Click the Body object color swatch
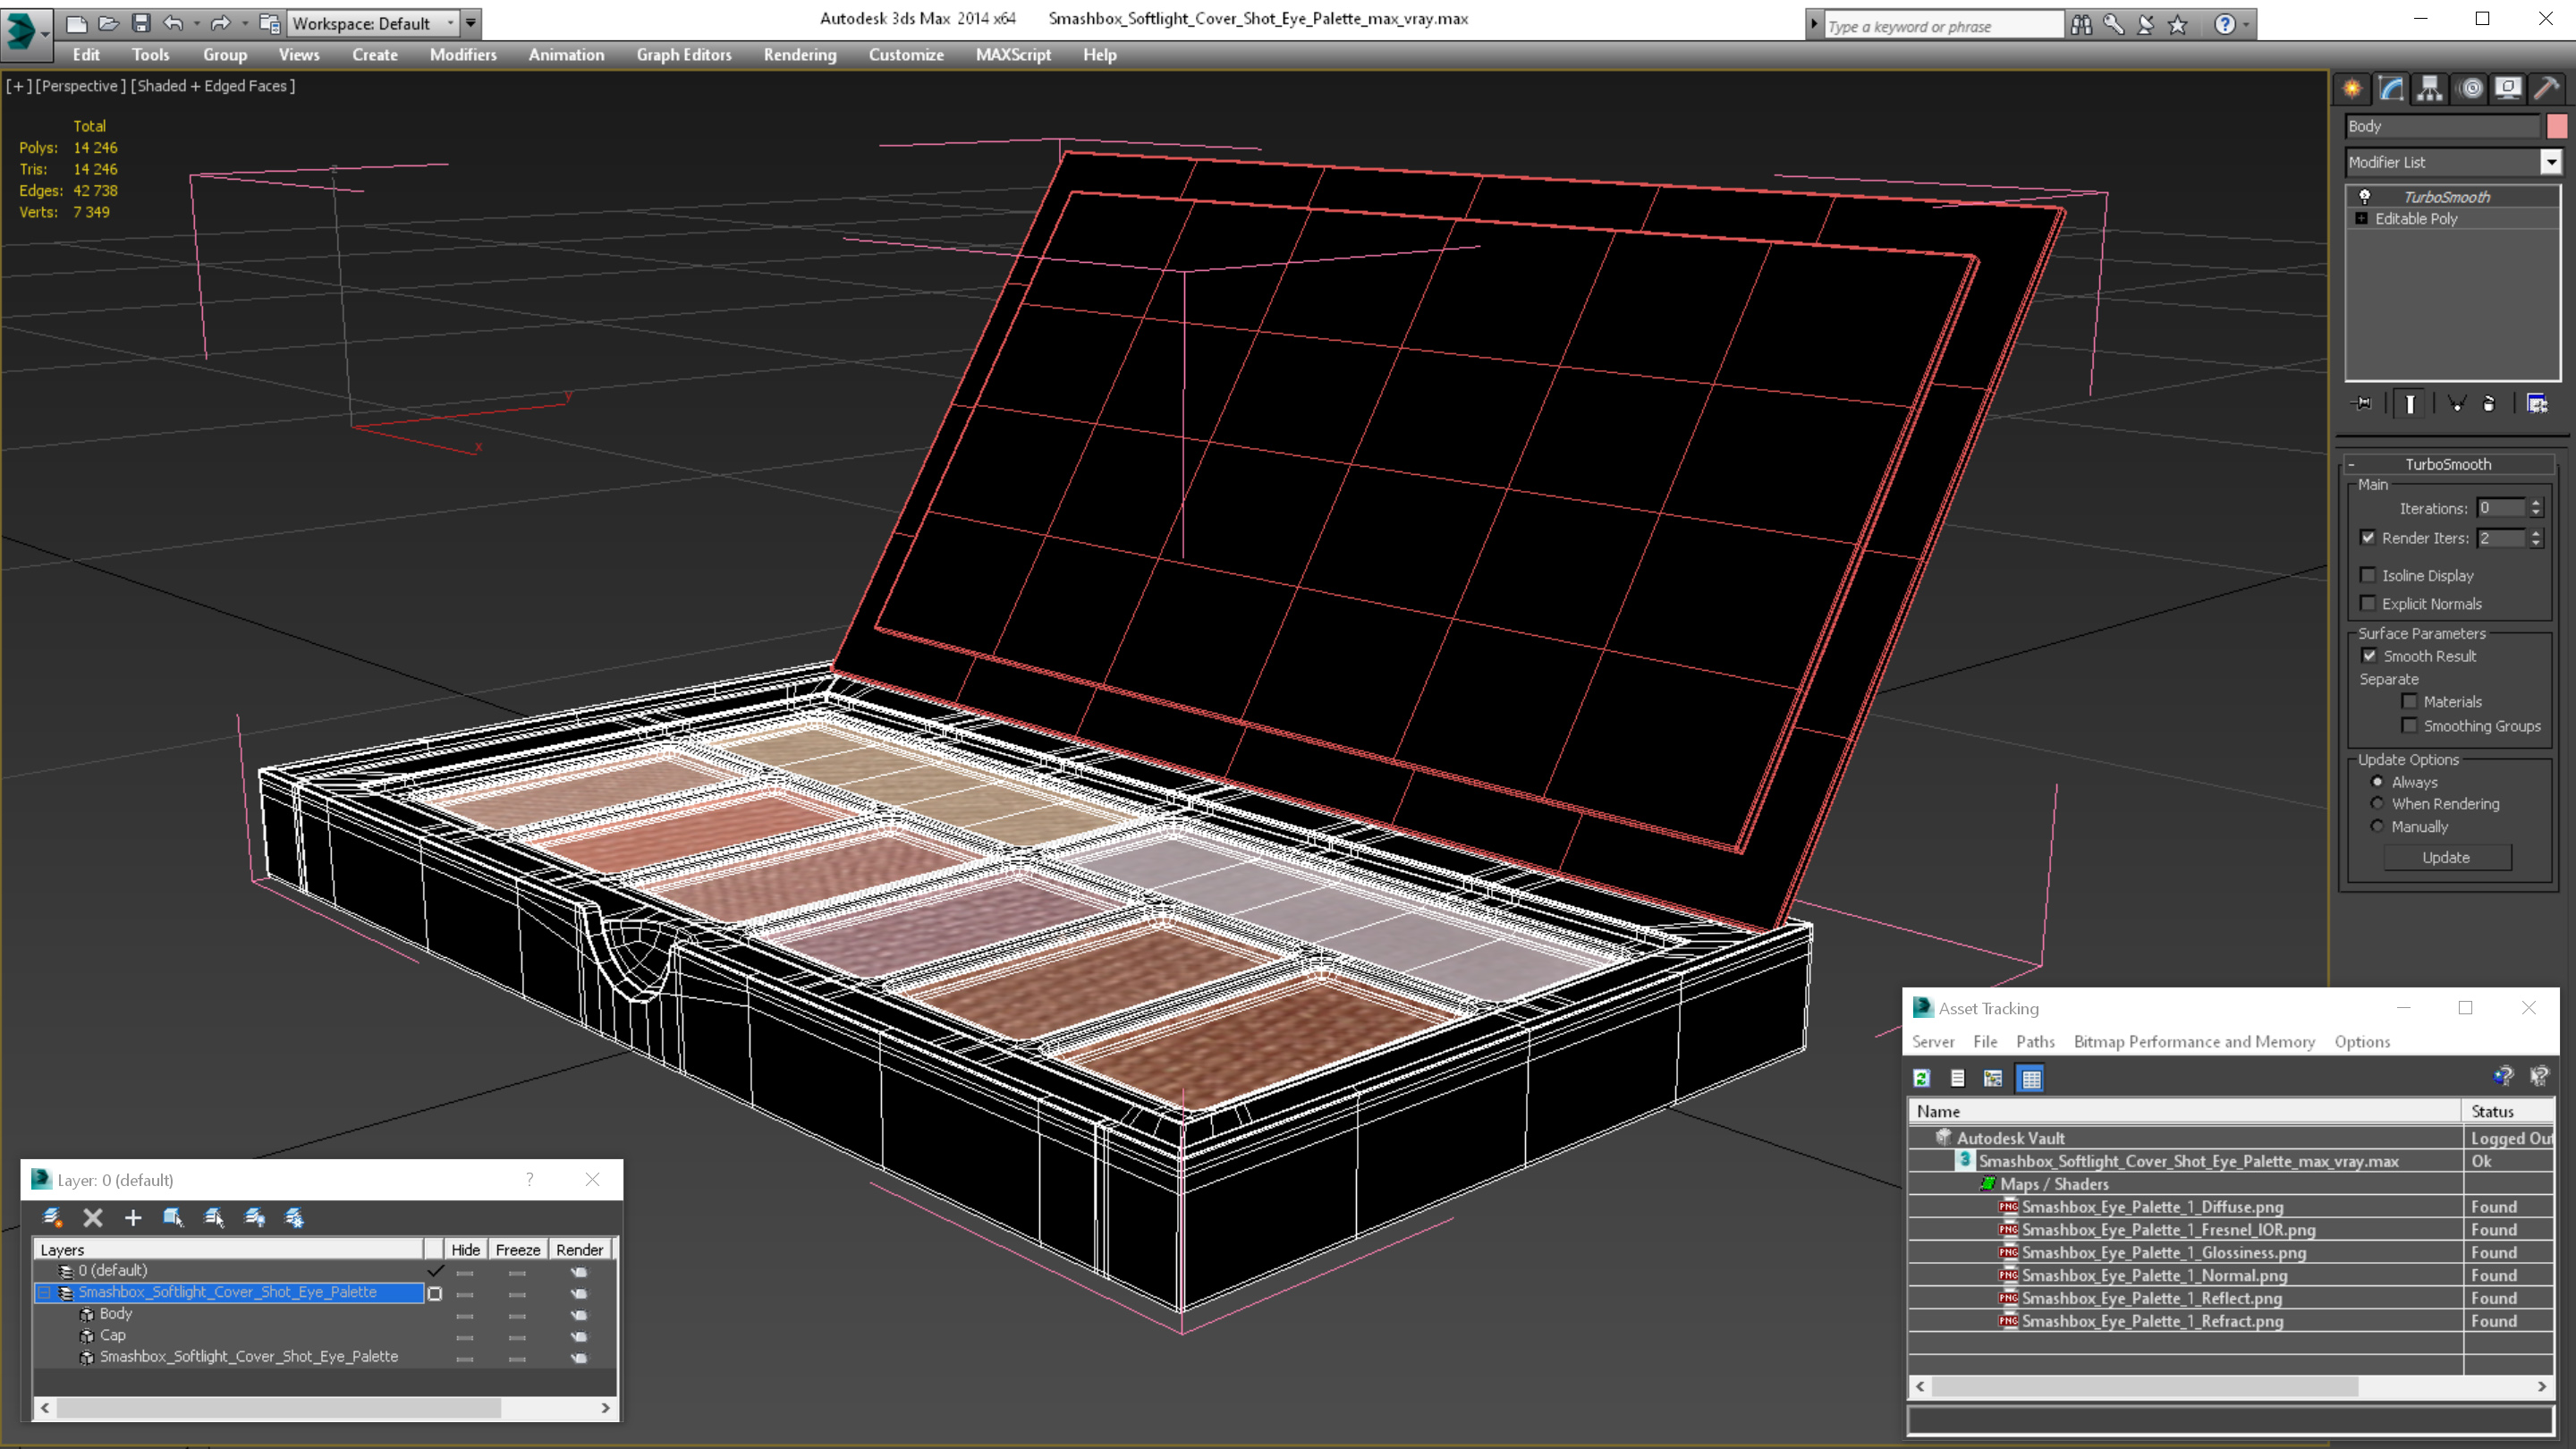Viewport: 2576px width, 1449px height. 2556,126
